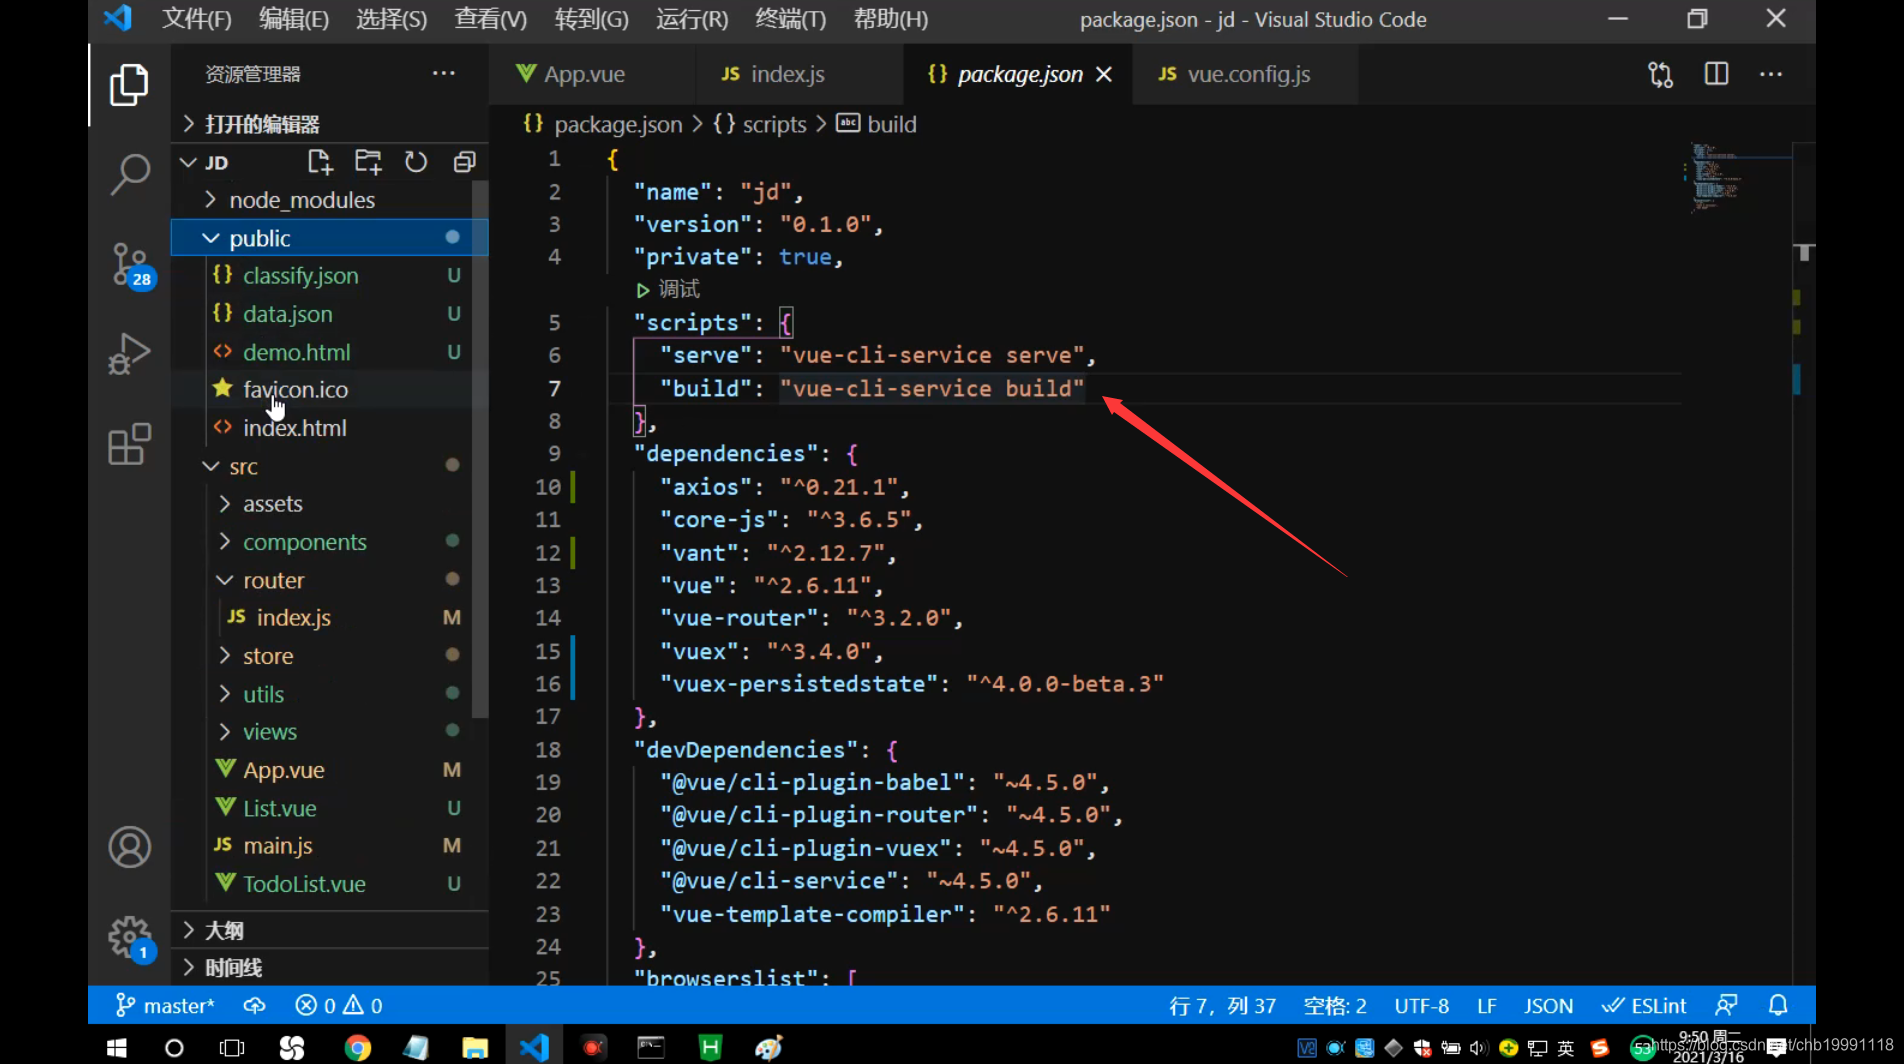Open the File menu
The width and height of the screenshot is (1904, 1064).
(x=197, y=19)
